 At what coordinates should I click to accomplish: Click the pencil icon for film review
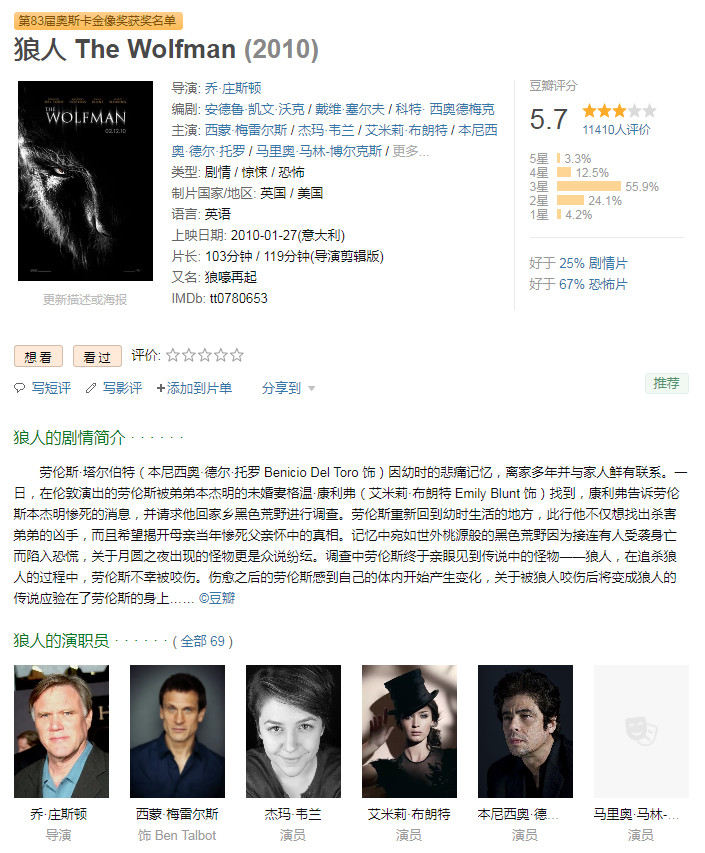[x=91, y=388]
